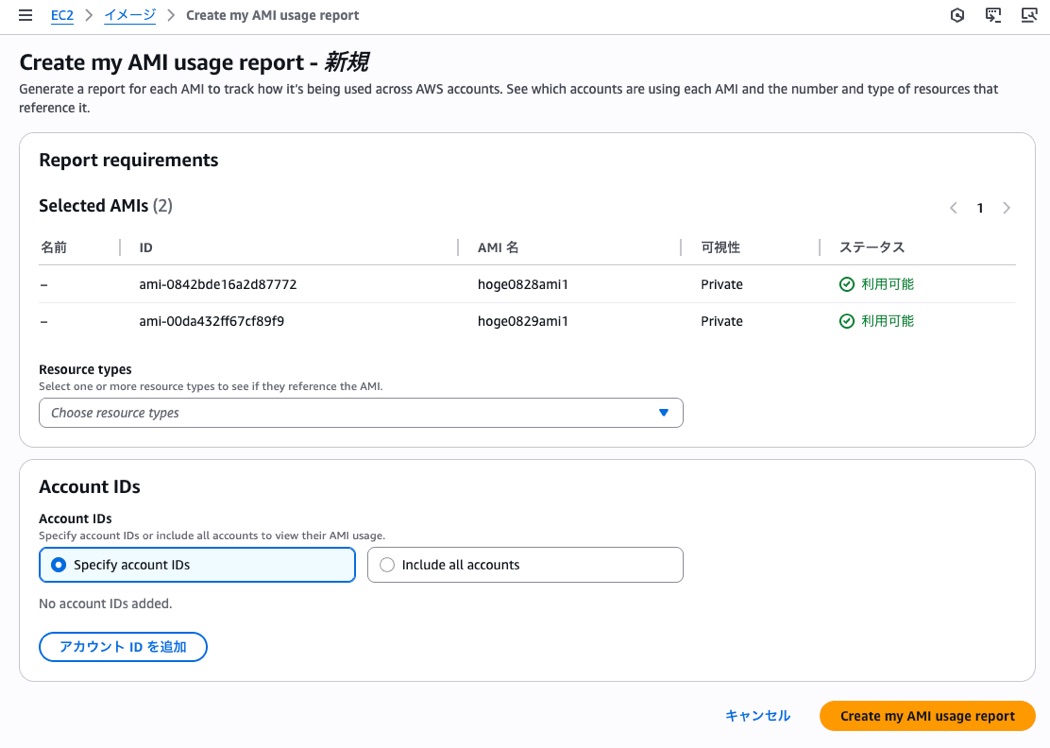This screenshot has width=1050, height=748.
Task: Select the Include all accounts radio option
Action: pyautogui.click(x=525, y=565)
